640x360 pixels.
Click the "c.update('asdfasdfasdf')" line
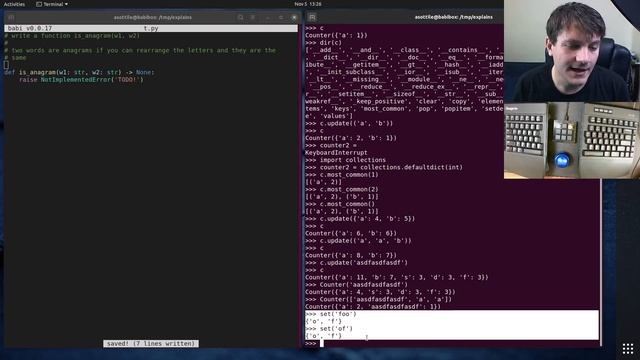pos(363,263)
